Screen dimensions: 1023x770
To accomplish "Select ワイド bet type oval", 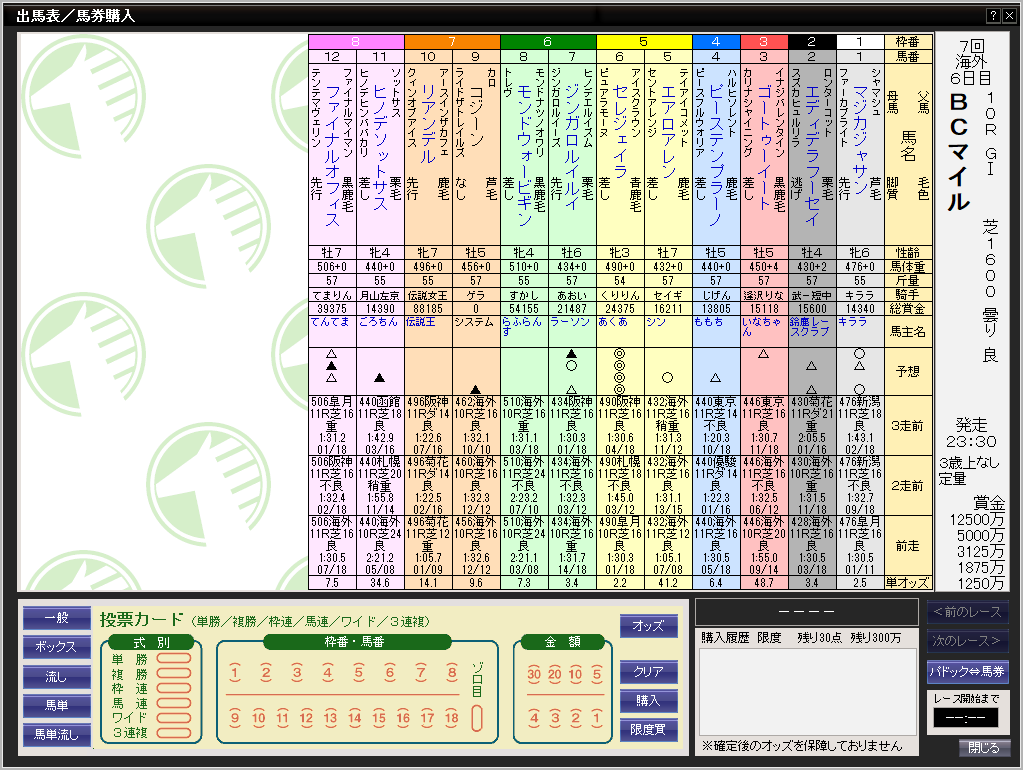I will click(x=174, y=718).
